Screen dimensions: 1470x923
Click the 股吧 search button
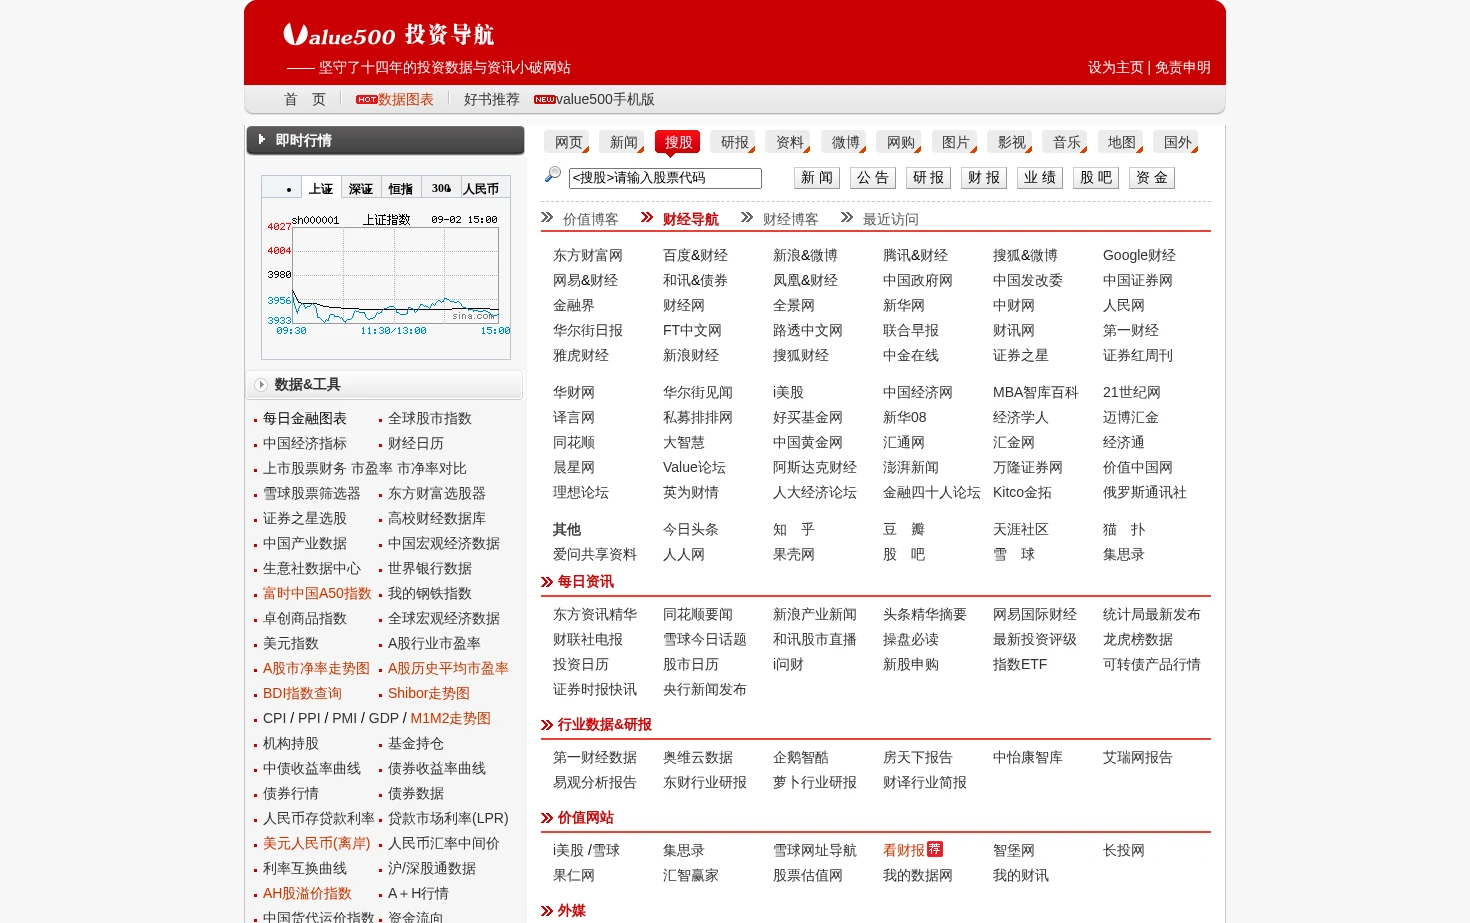[1096, 178]
